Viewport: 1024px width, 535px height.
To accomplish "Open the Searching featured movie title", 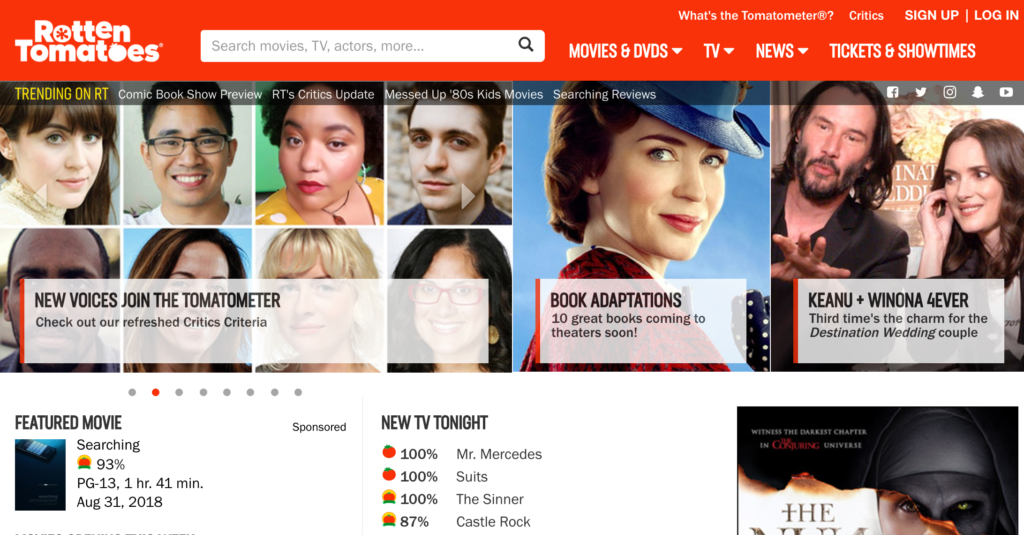I will click(108, 445).
